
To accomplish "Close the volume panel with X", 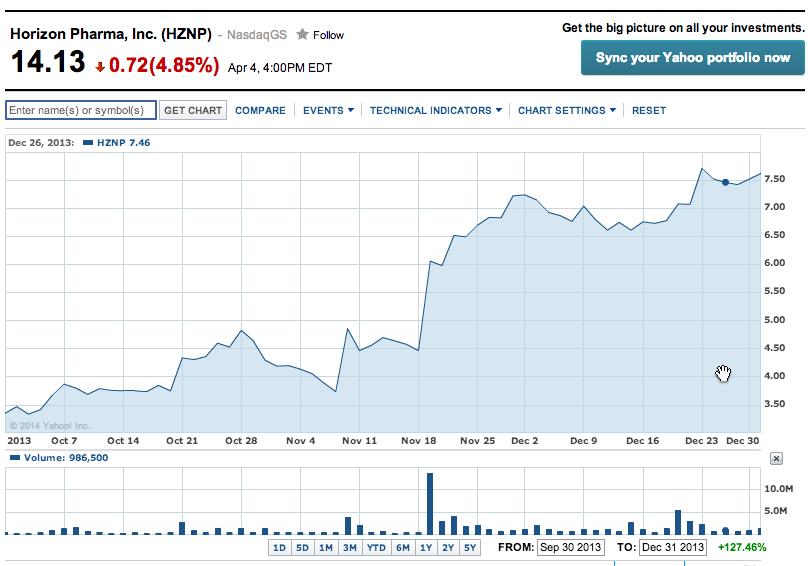I will [x=776, y=458].
